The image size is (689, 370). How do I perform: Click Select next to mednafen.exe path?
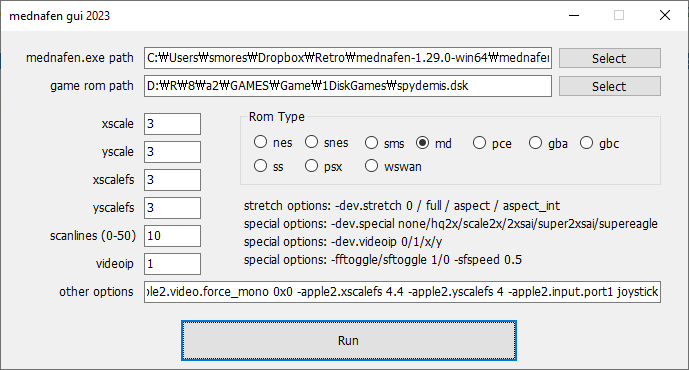609,58
